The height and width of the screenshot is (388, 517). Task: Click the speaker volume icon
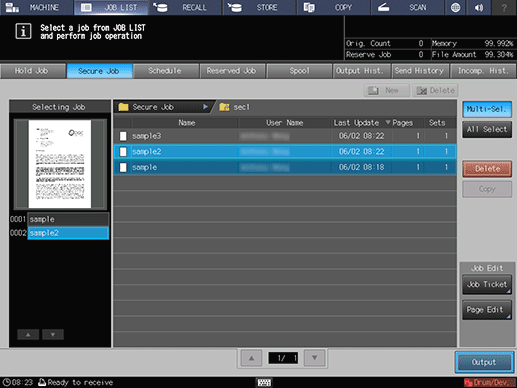(479, 7)
